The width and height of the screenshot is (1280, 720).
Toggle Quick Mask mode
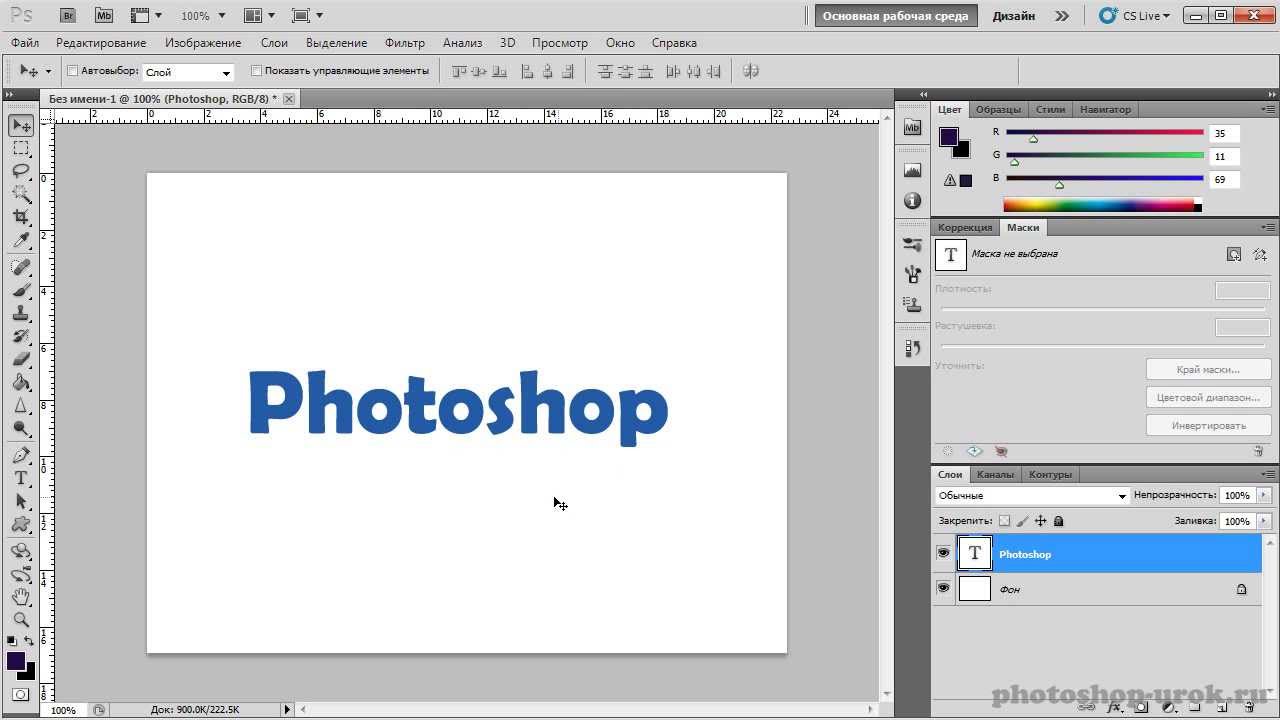tap(21, 694)
